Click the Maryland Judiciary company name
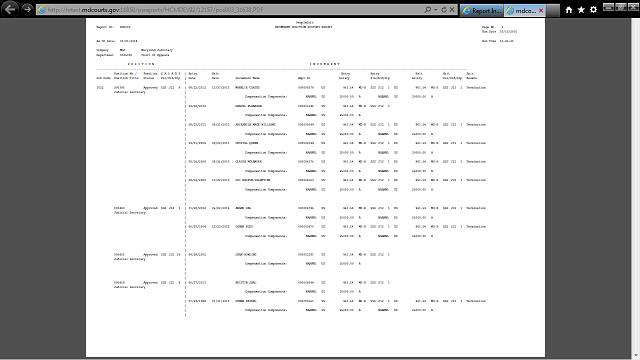 [157, 50]
